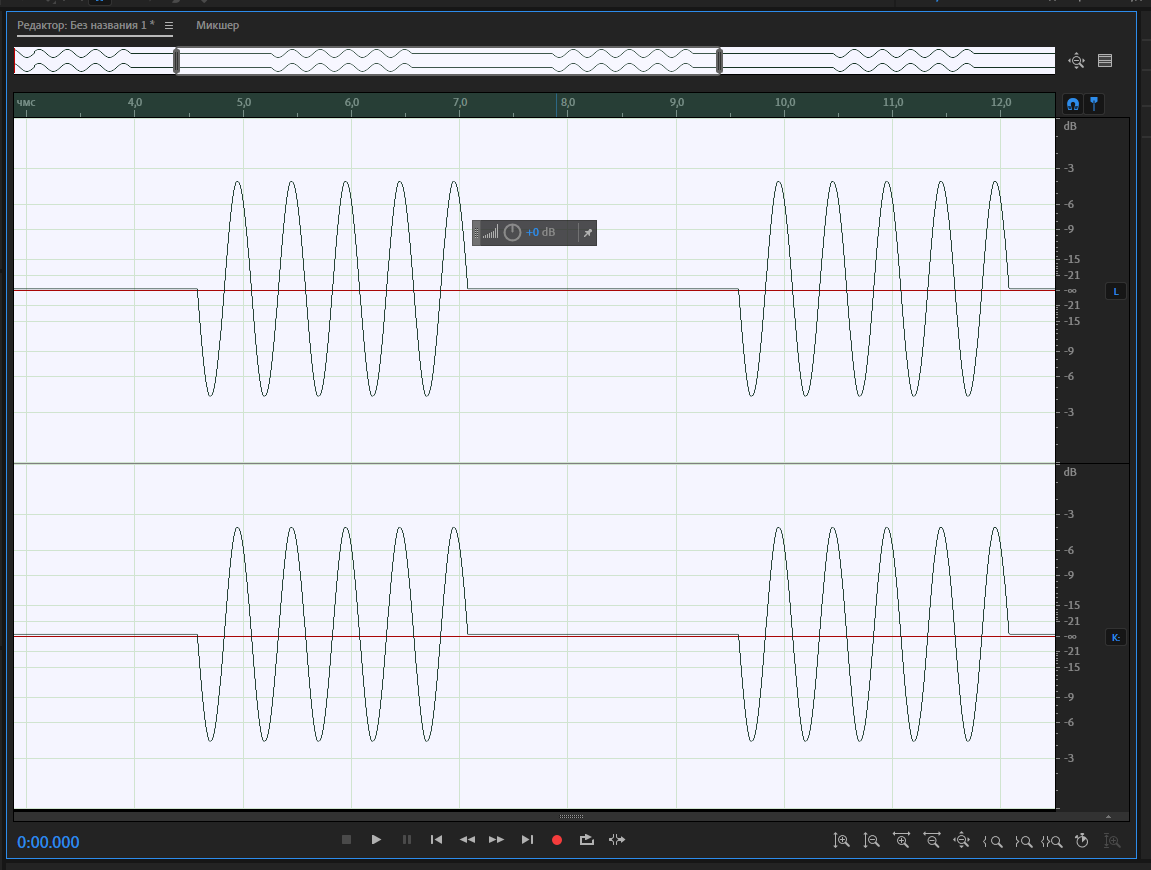The width and height of the screenshot is (1151, 870).
Task: Zoom out on time axis
Action: tap(932, 841)
